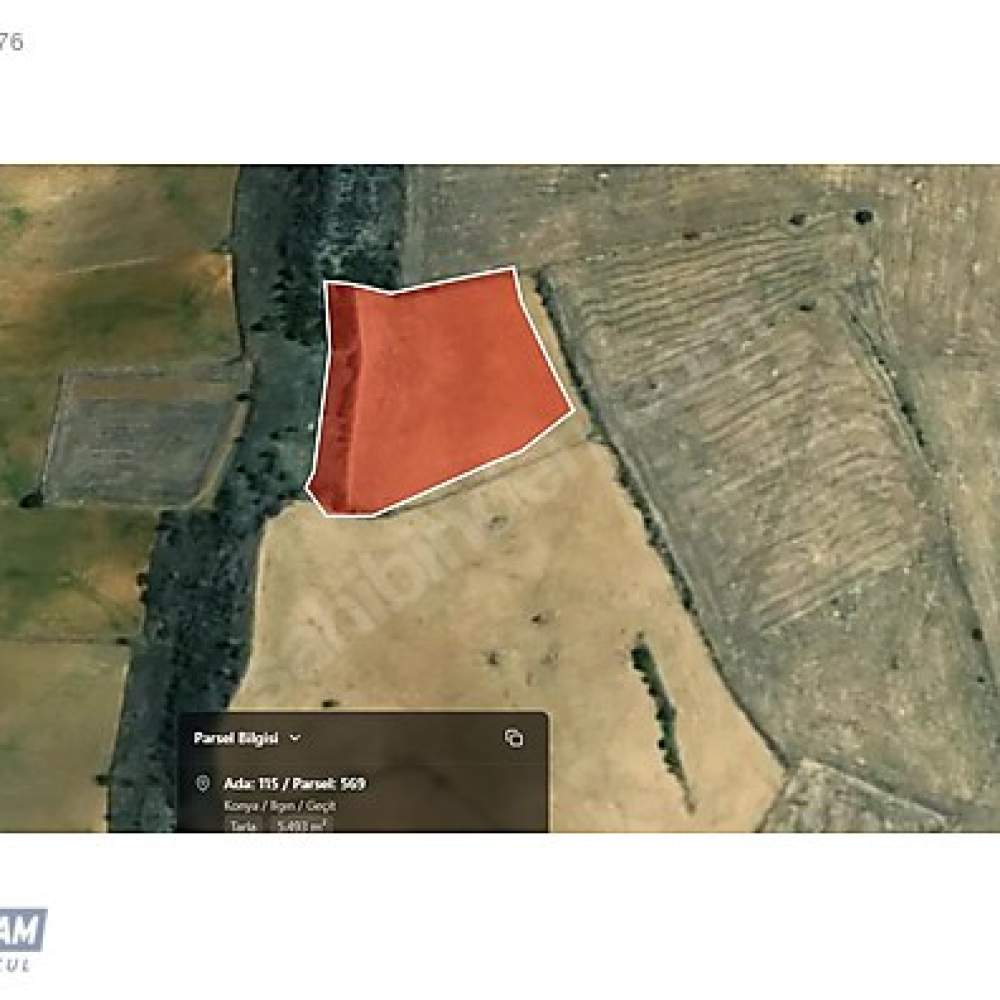
Task: Click the dark tree strip left of parcel
Action: point(281,383)
